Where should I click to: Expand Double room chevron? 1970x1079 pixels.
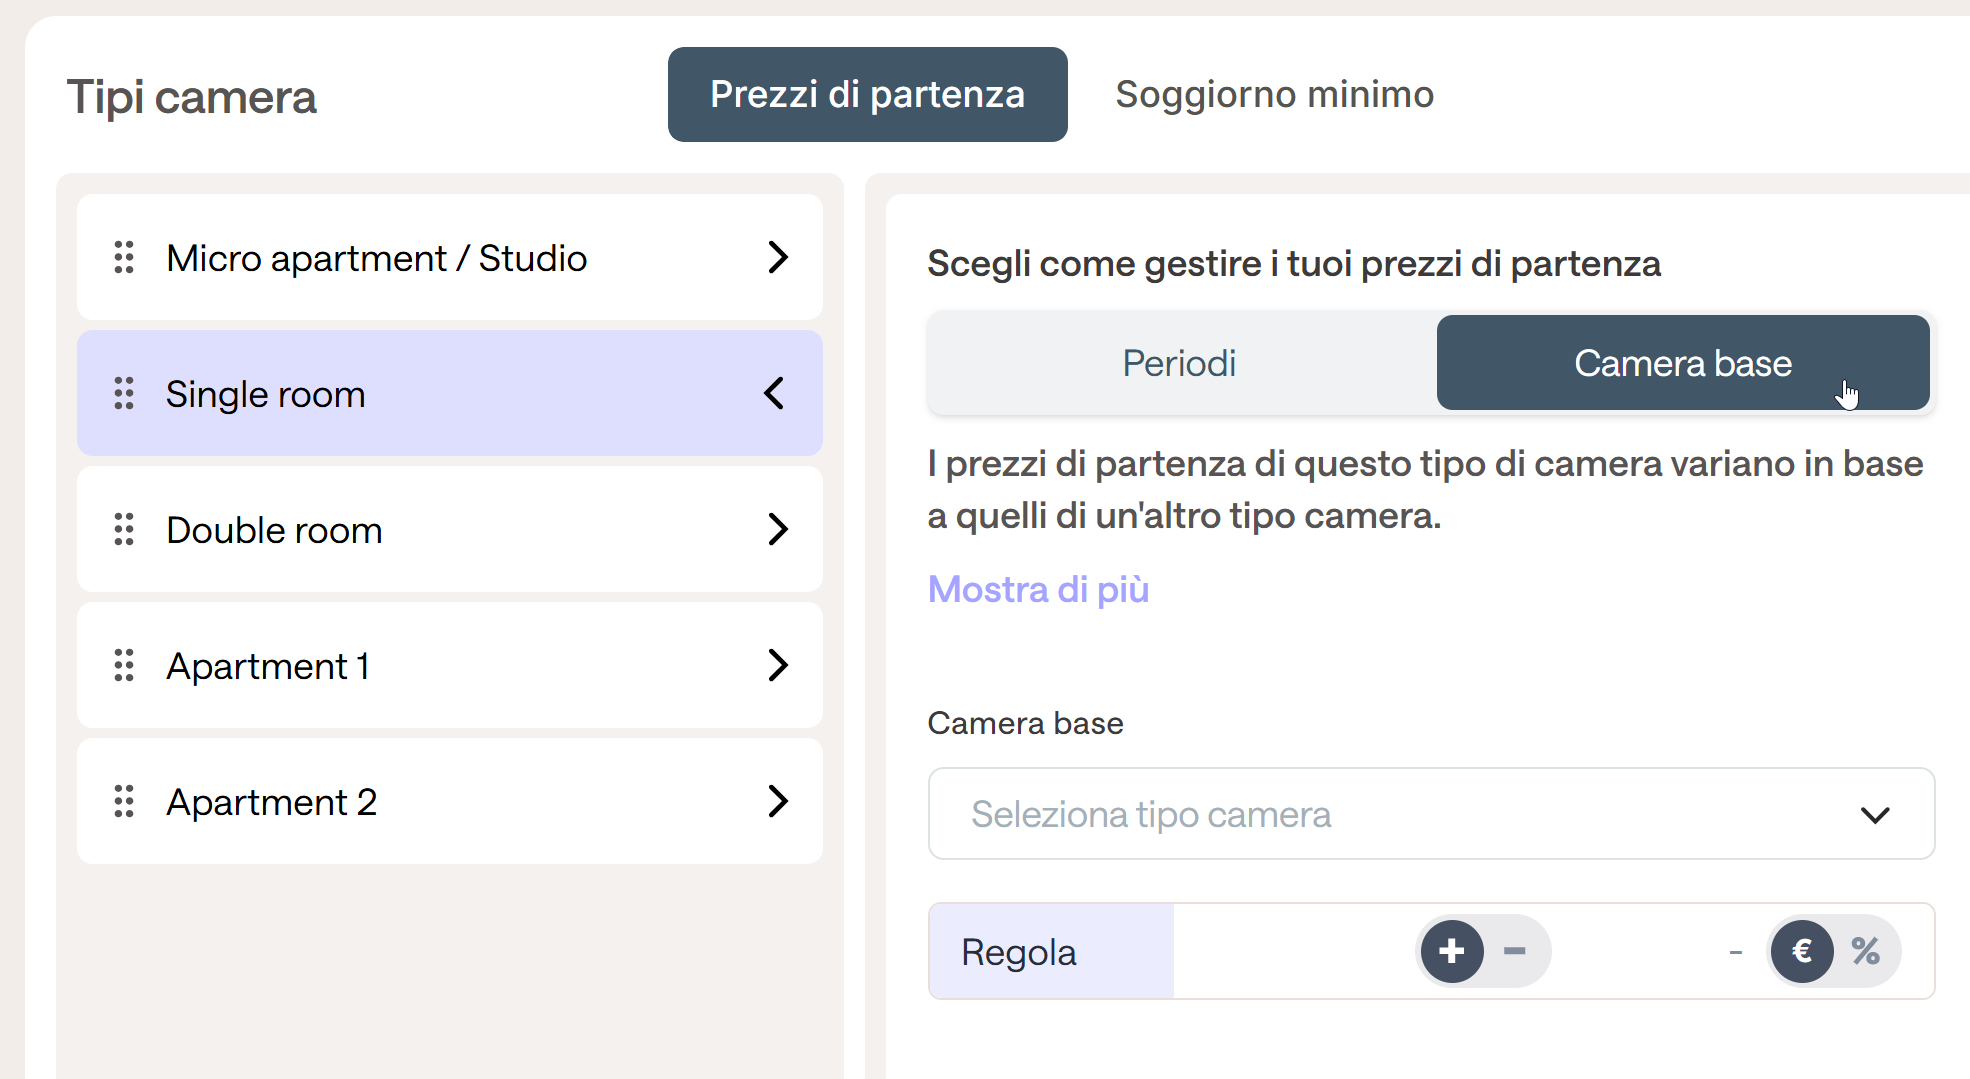[778, 529]
